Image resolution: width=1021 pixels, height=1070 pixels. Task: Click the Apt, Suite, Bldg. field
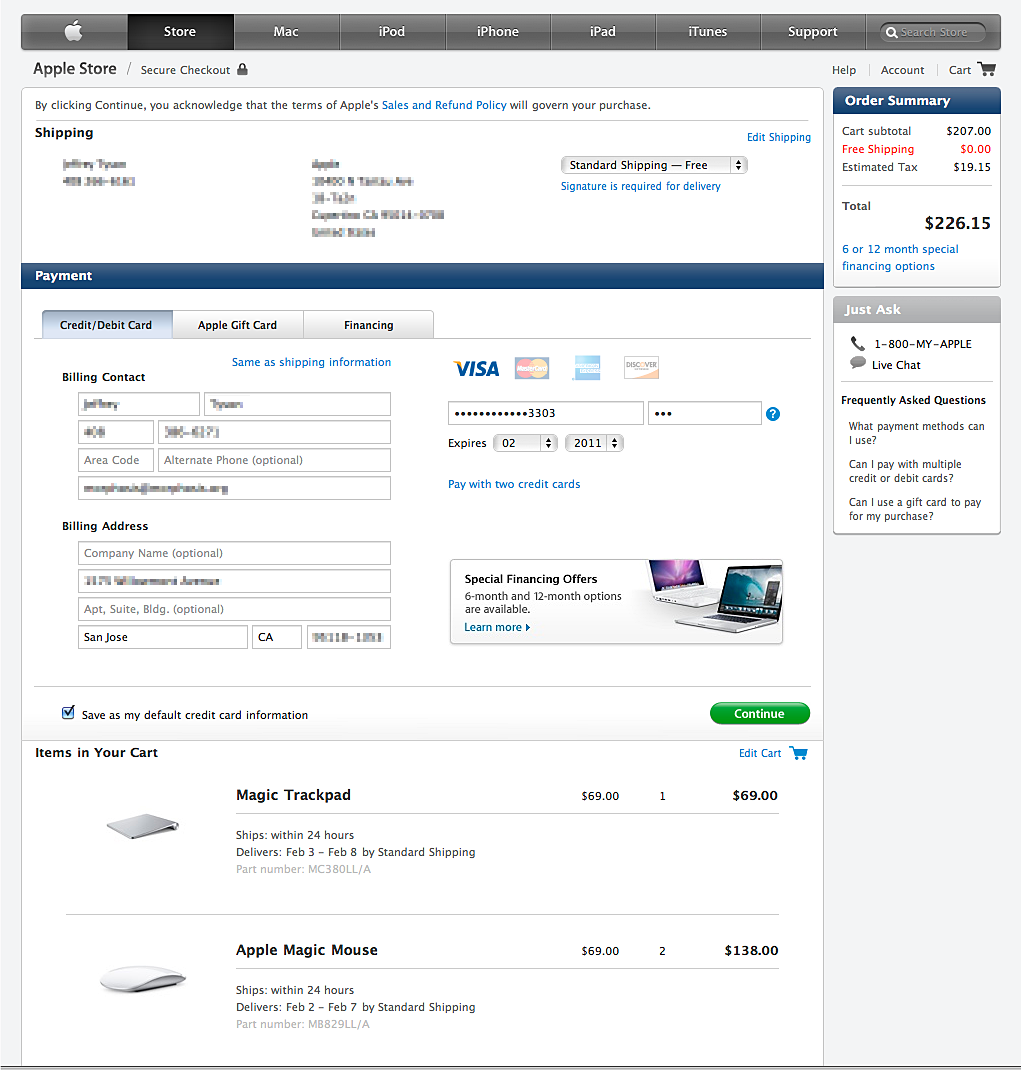234,609
